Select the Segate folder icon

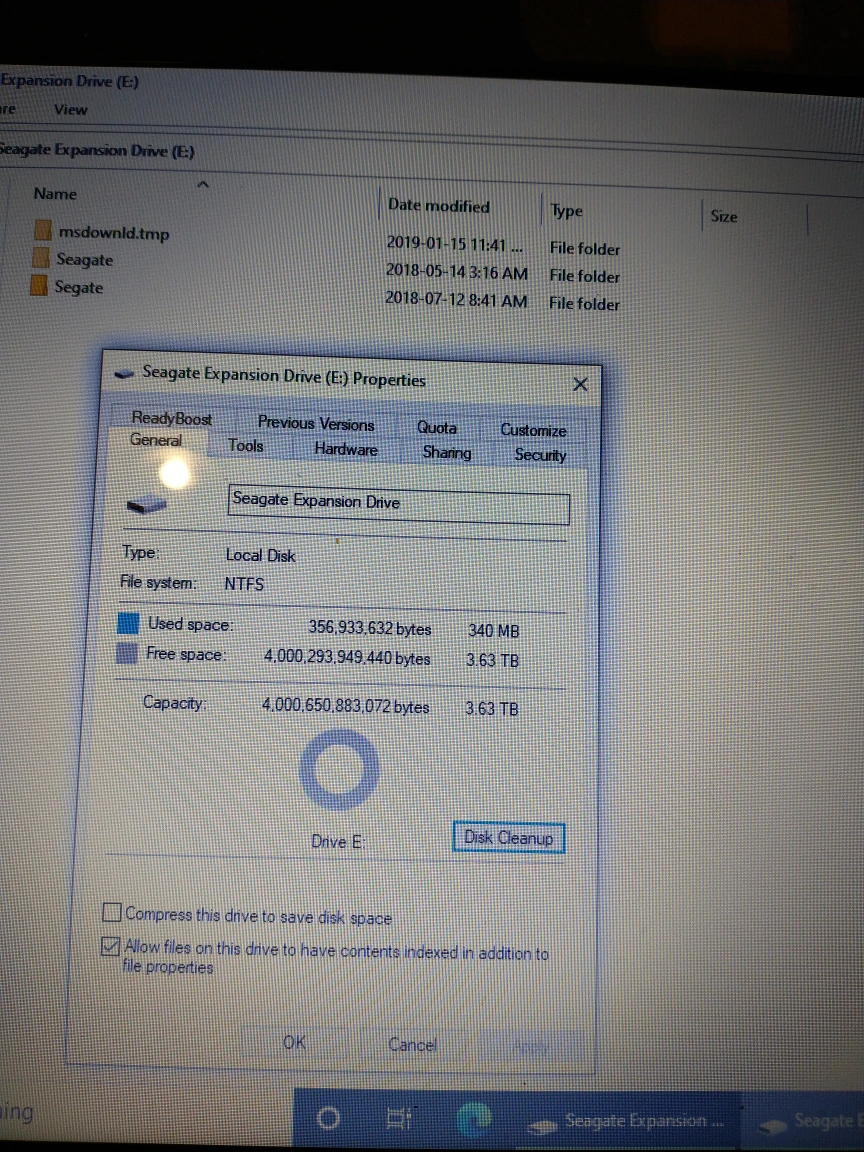click(39, 285)
